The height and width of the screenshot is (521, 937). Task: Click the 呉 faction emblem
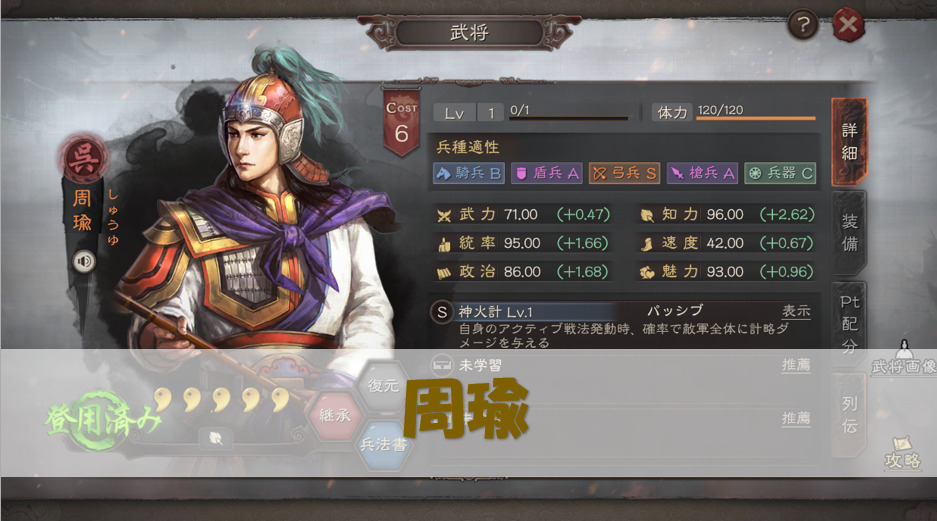[84, 158]
